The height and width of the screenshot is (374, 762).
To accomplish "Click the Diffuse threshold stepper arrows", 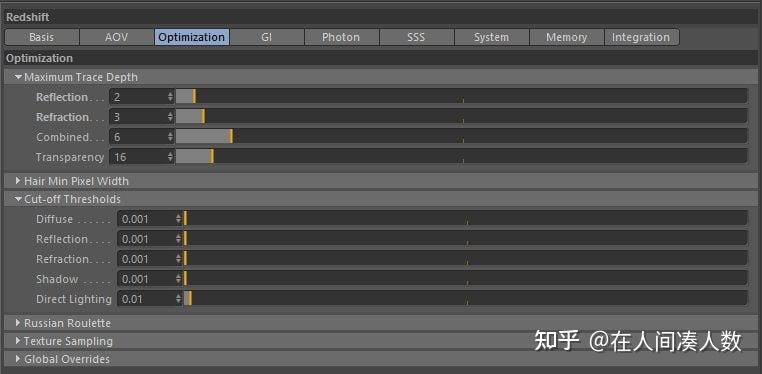I will [x=178, y=219].
